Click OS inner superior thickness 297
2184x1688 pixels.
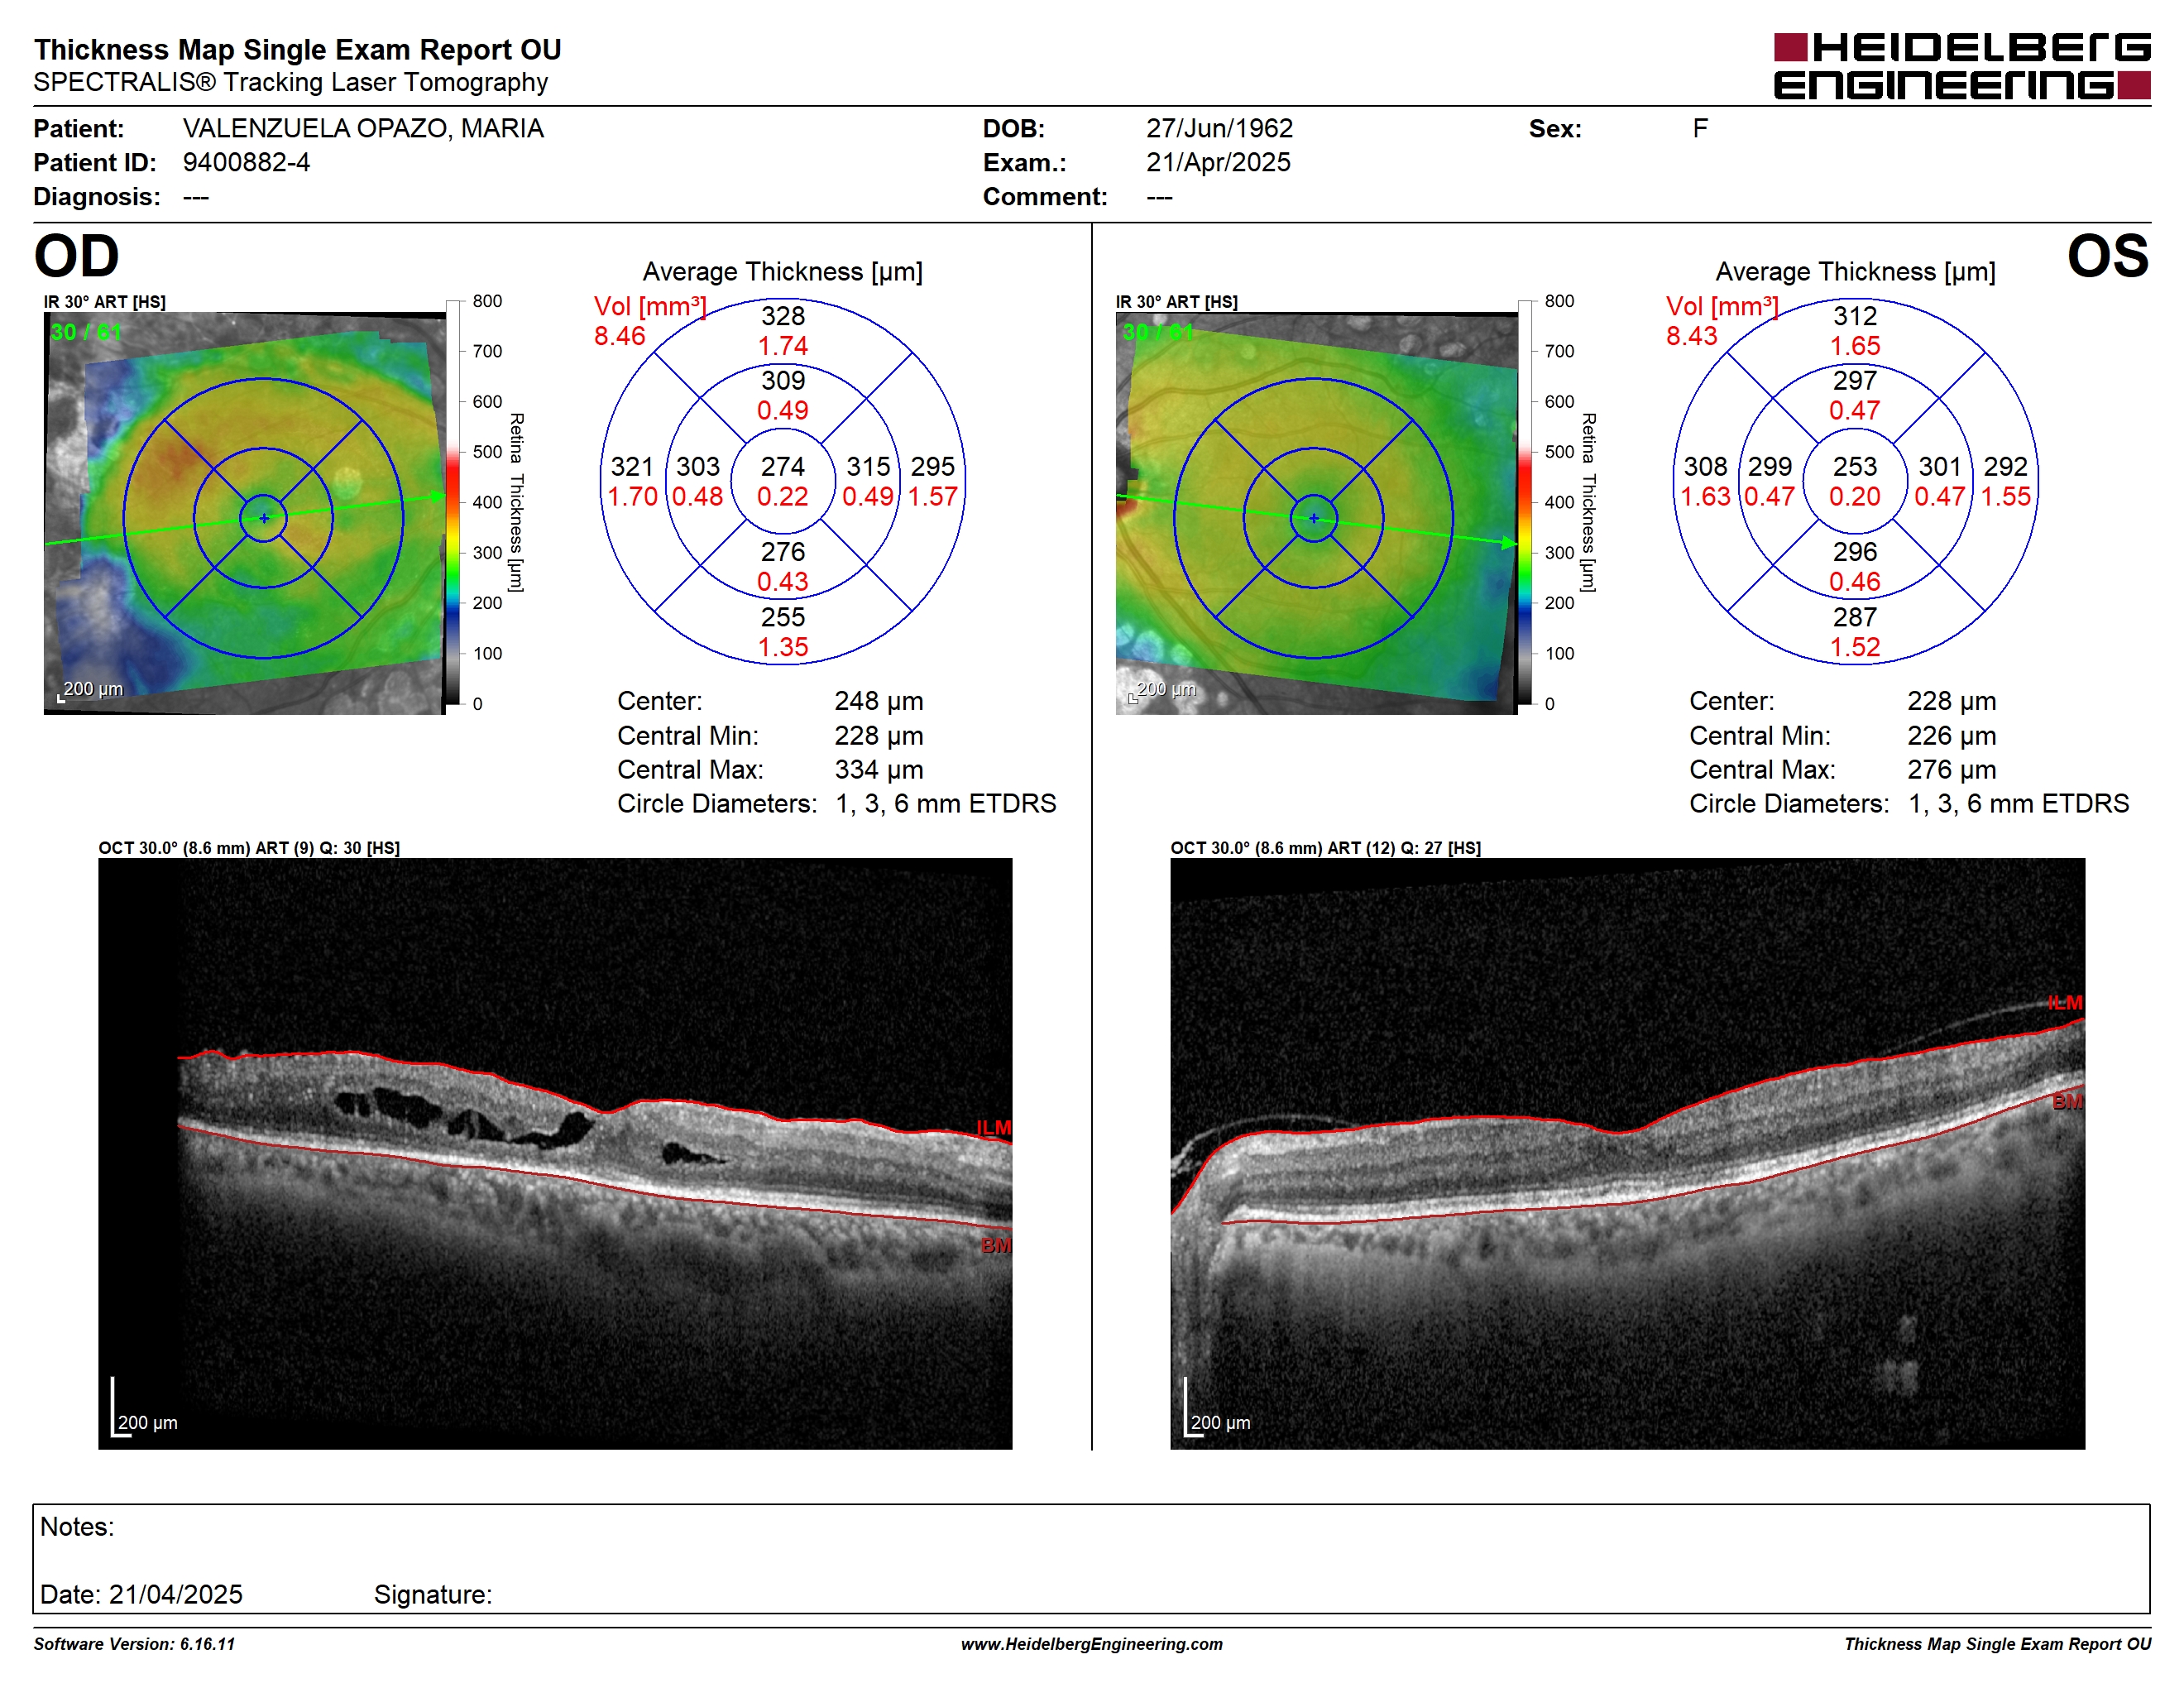pos(1855,380)
